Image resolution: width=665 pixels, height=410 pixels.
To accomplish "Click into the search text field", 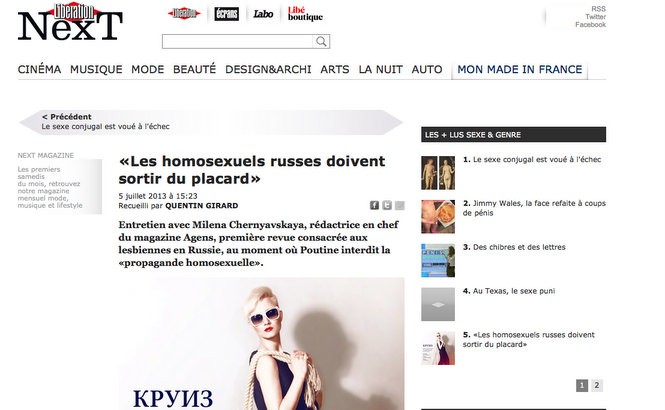I will pyautogui.click(x=238, y=42).
